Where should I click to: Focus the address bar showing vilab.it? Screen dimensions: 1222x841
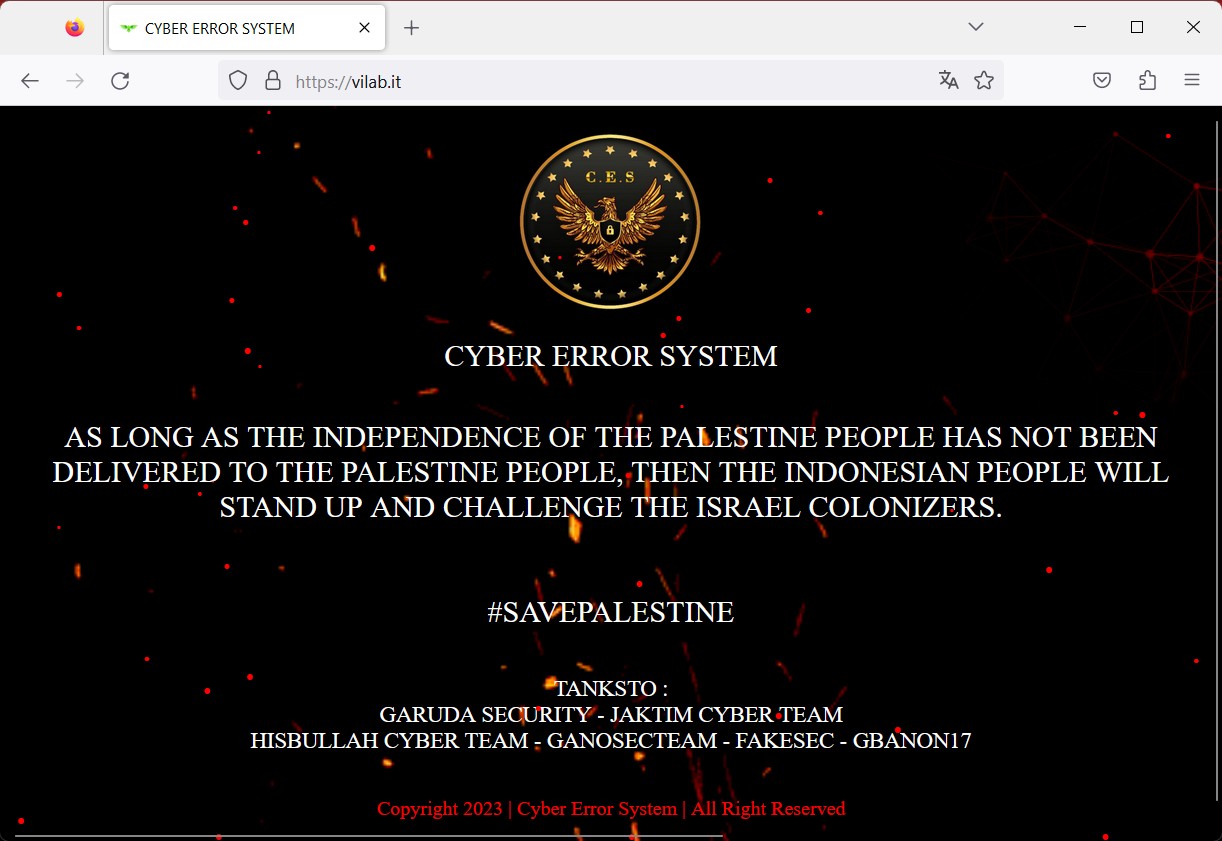[600, 81]
